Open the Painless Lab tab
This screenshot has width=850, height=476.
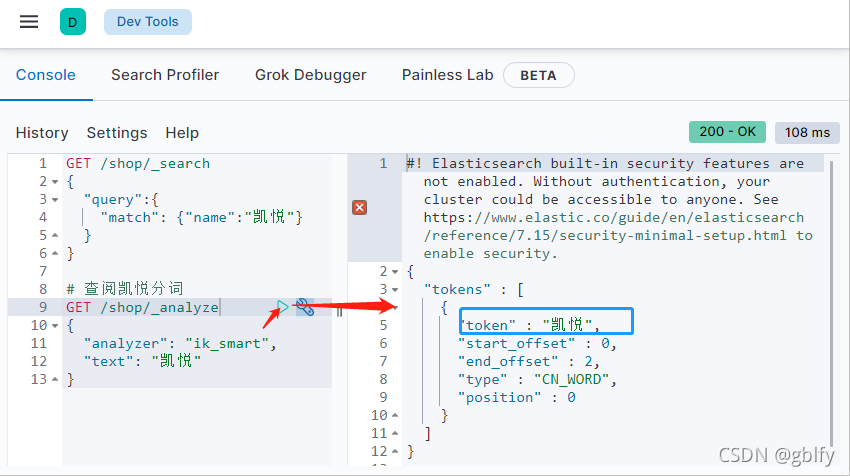click(447, 75)
